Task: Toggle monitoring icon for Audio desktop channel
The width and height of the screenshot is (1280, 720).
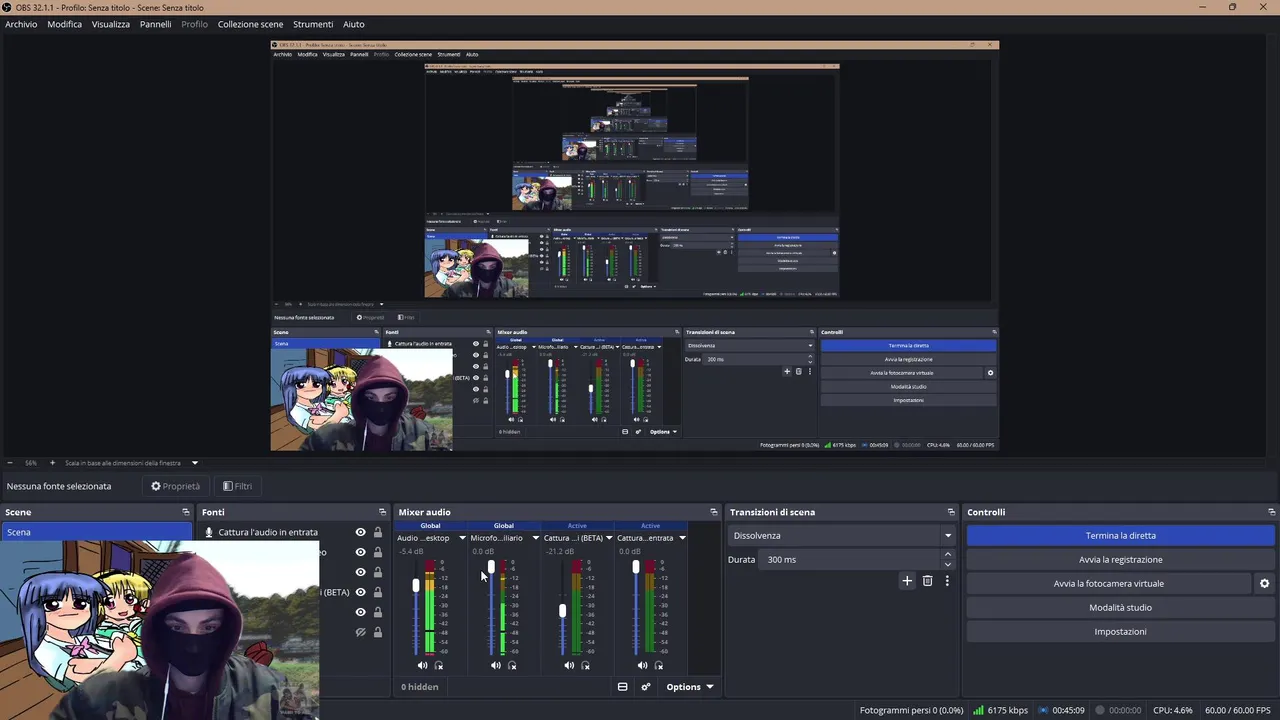Action: pyautogui.click(x=439, y=665)
